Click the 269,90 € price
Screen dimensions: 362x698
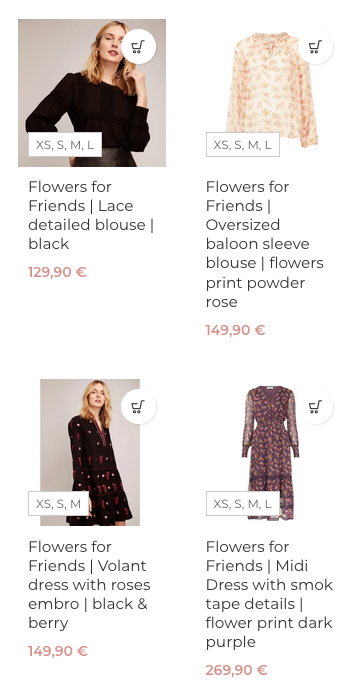(236, 670)
